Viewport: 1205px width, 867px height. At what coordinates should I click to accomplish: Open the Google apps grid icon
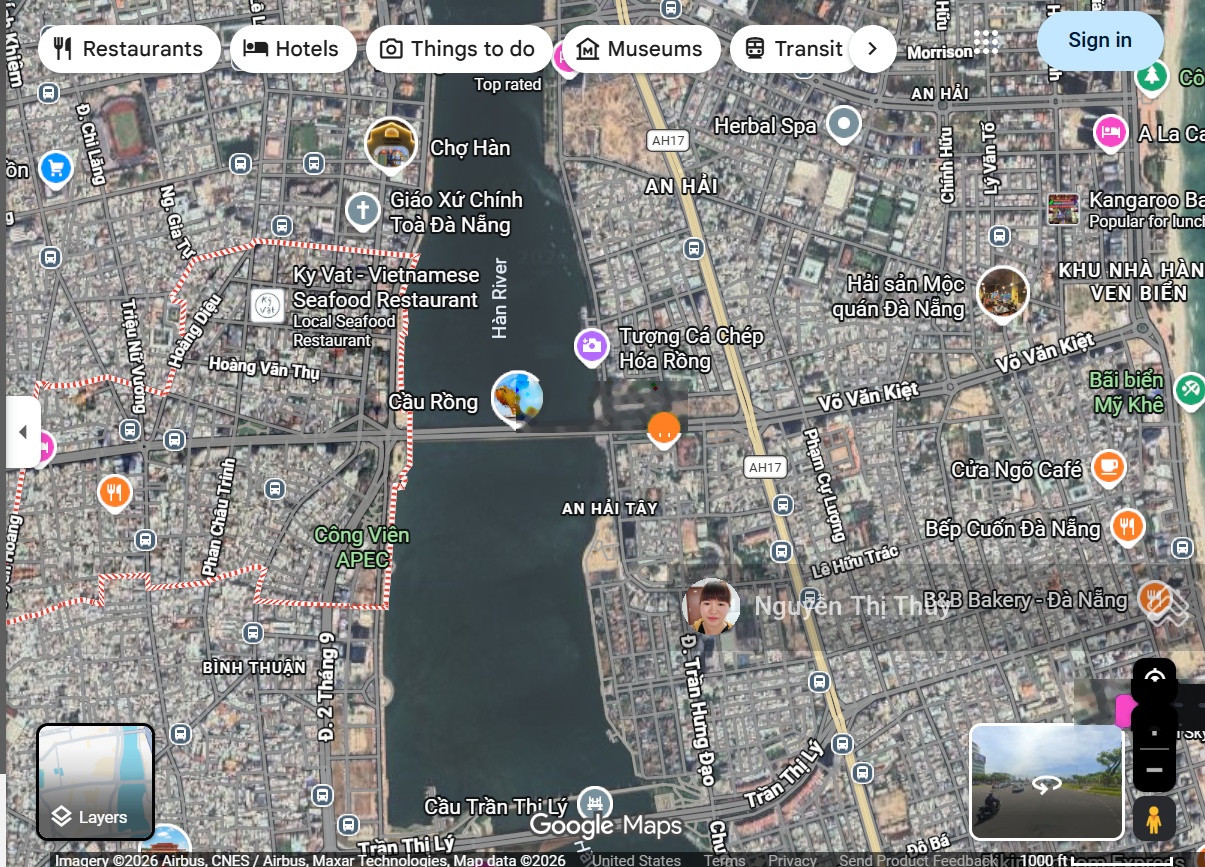point(986,41)
